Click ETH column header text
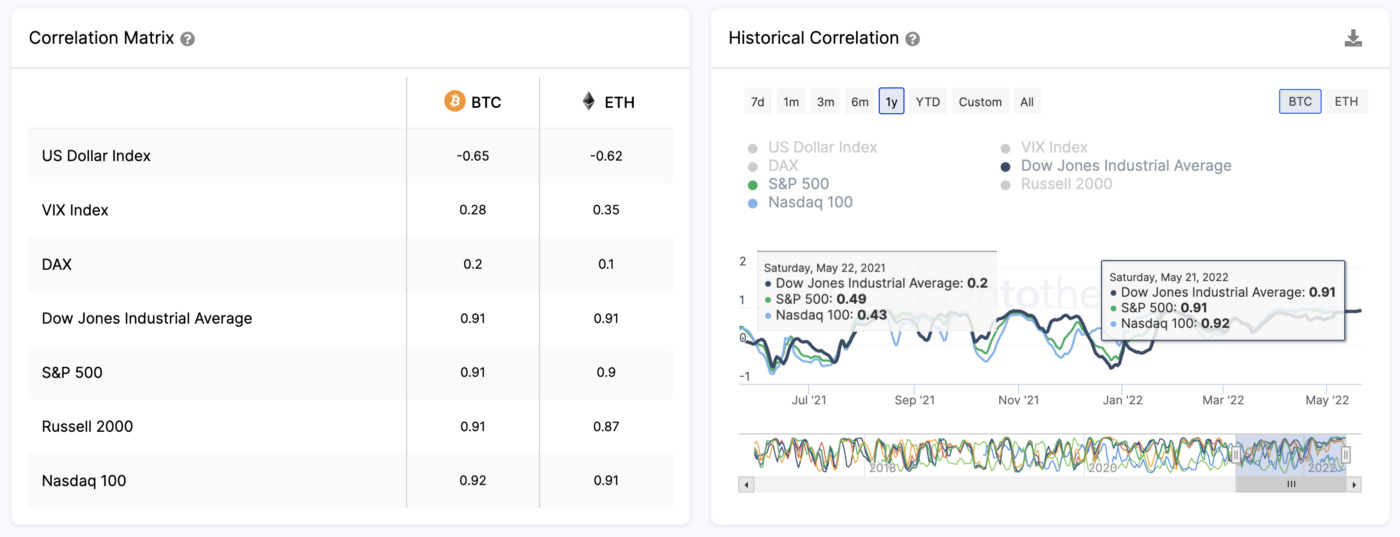This screenshot has height=537, width=1400. point(619,102)
